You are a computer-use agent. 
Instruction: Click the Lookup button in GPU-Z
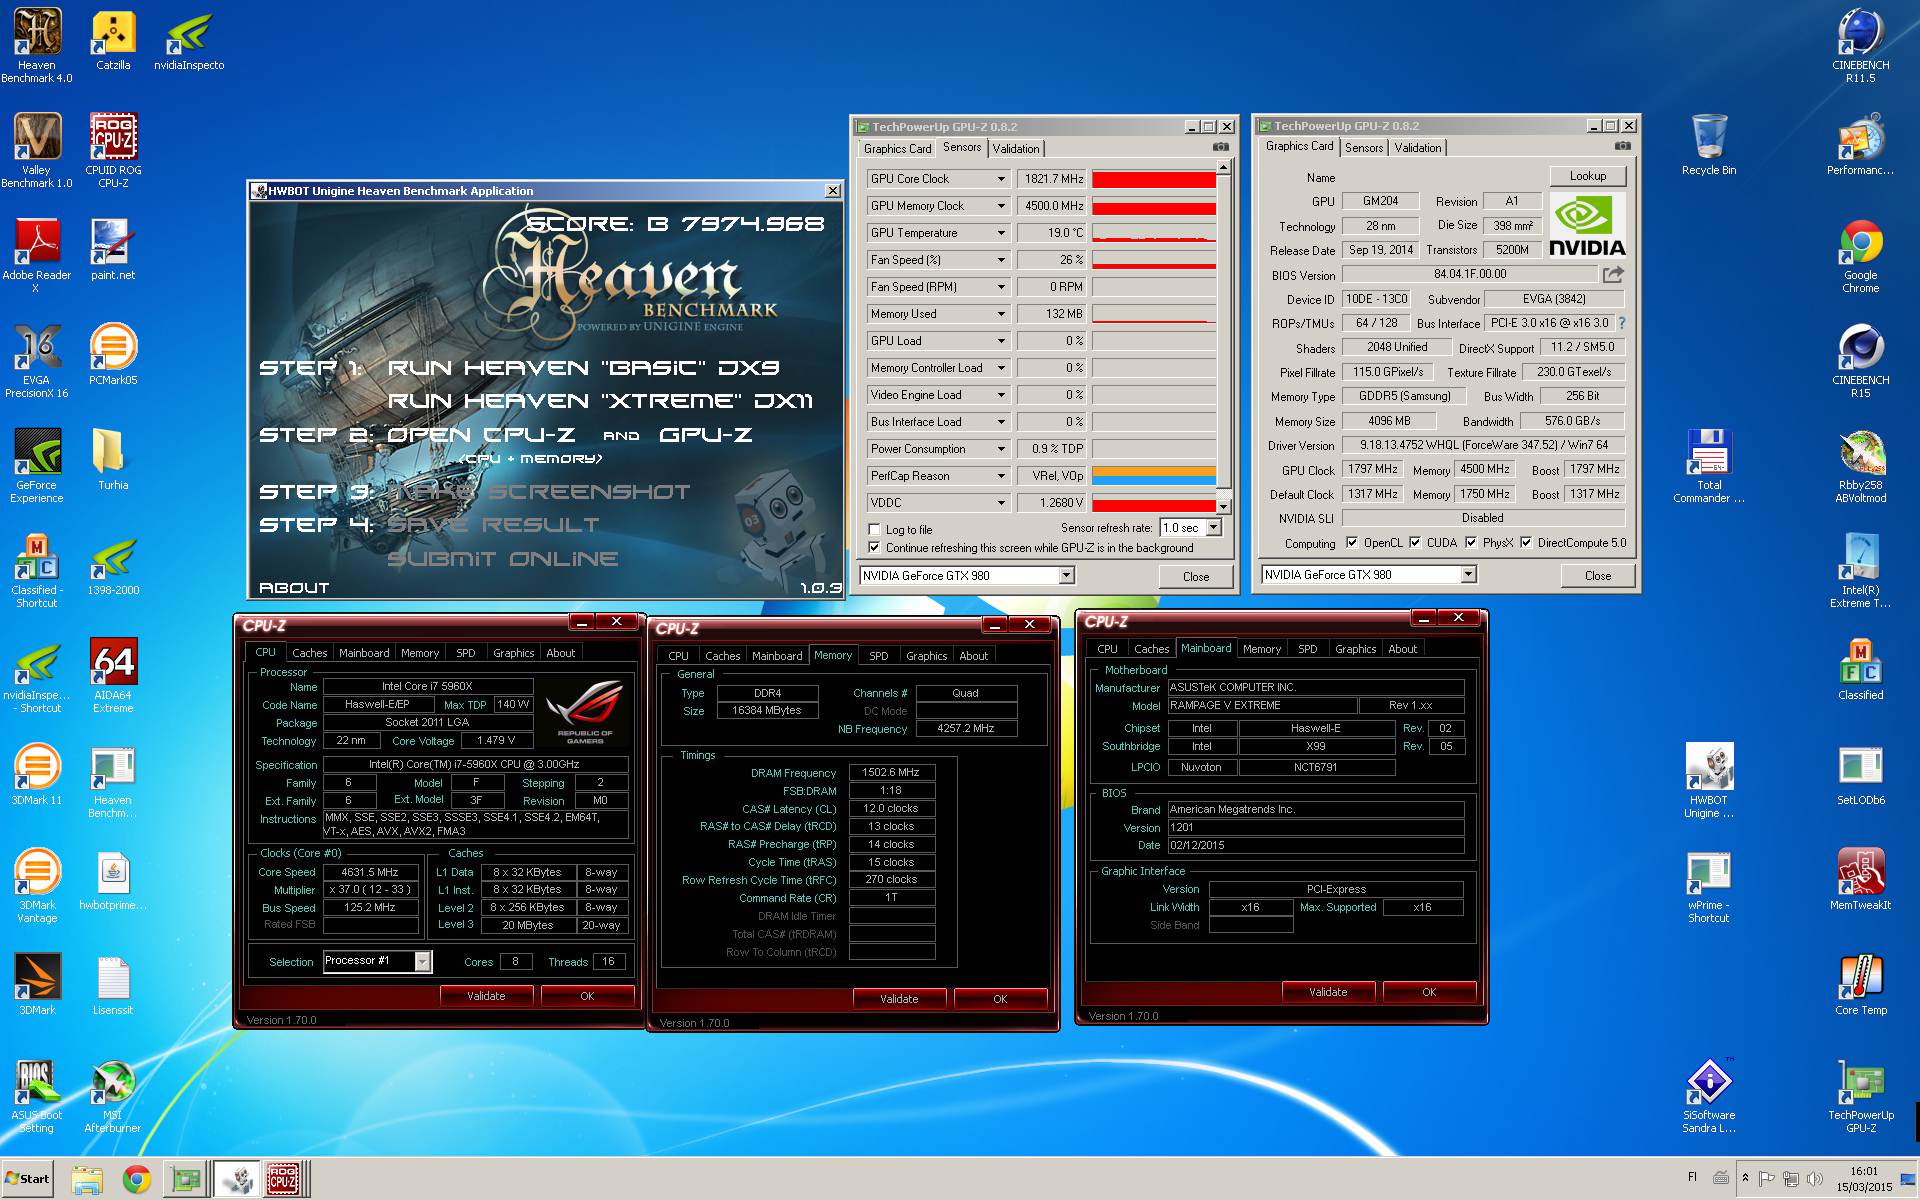click(1588, 176)
